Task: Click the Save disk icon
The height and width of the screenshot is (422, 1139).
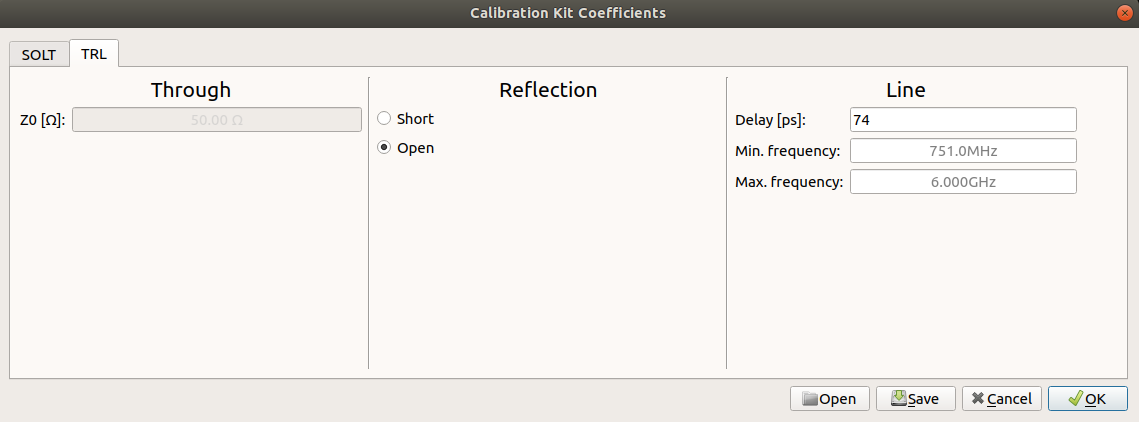Action: click(898, 398)
